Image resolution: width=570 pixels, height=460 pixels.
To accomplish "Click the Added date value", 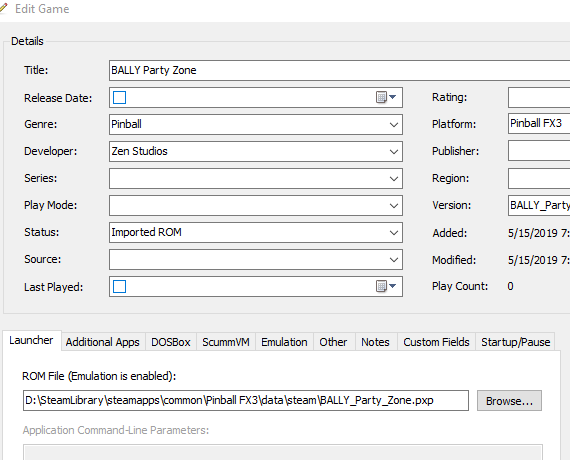I will [539, 233].
